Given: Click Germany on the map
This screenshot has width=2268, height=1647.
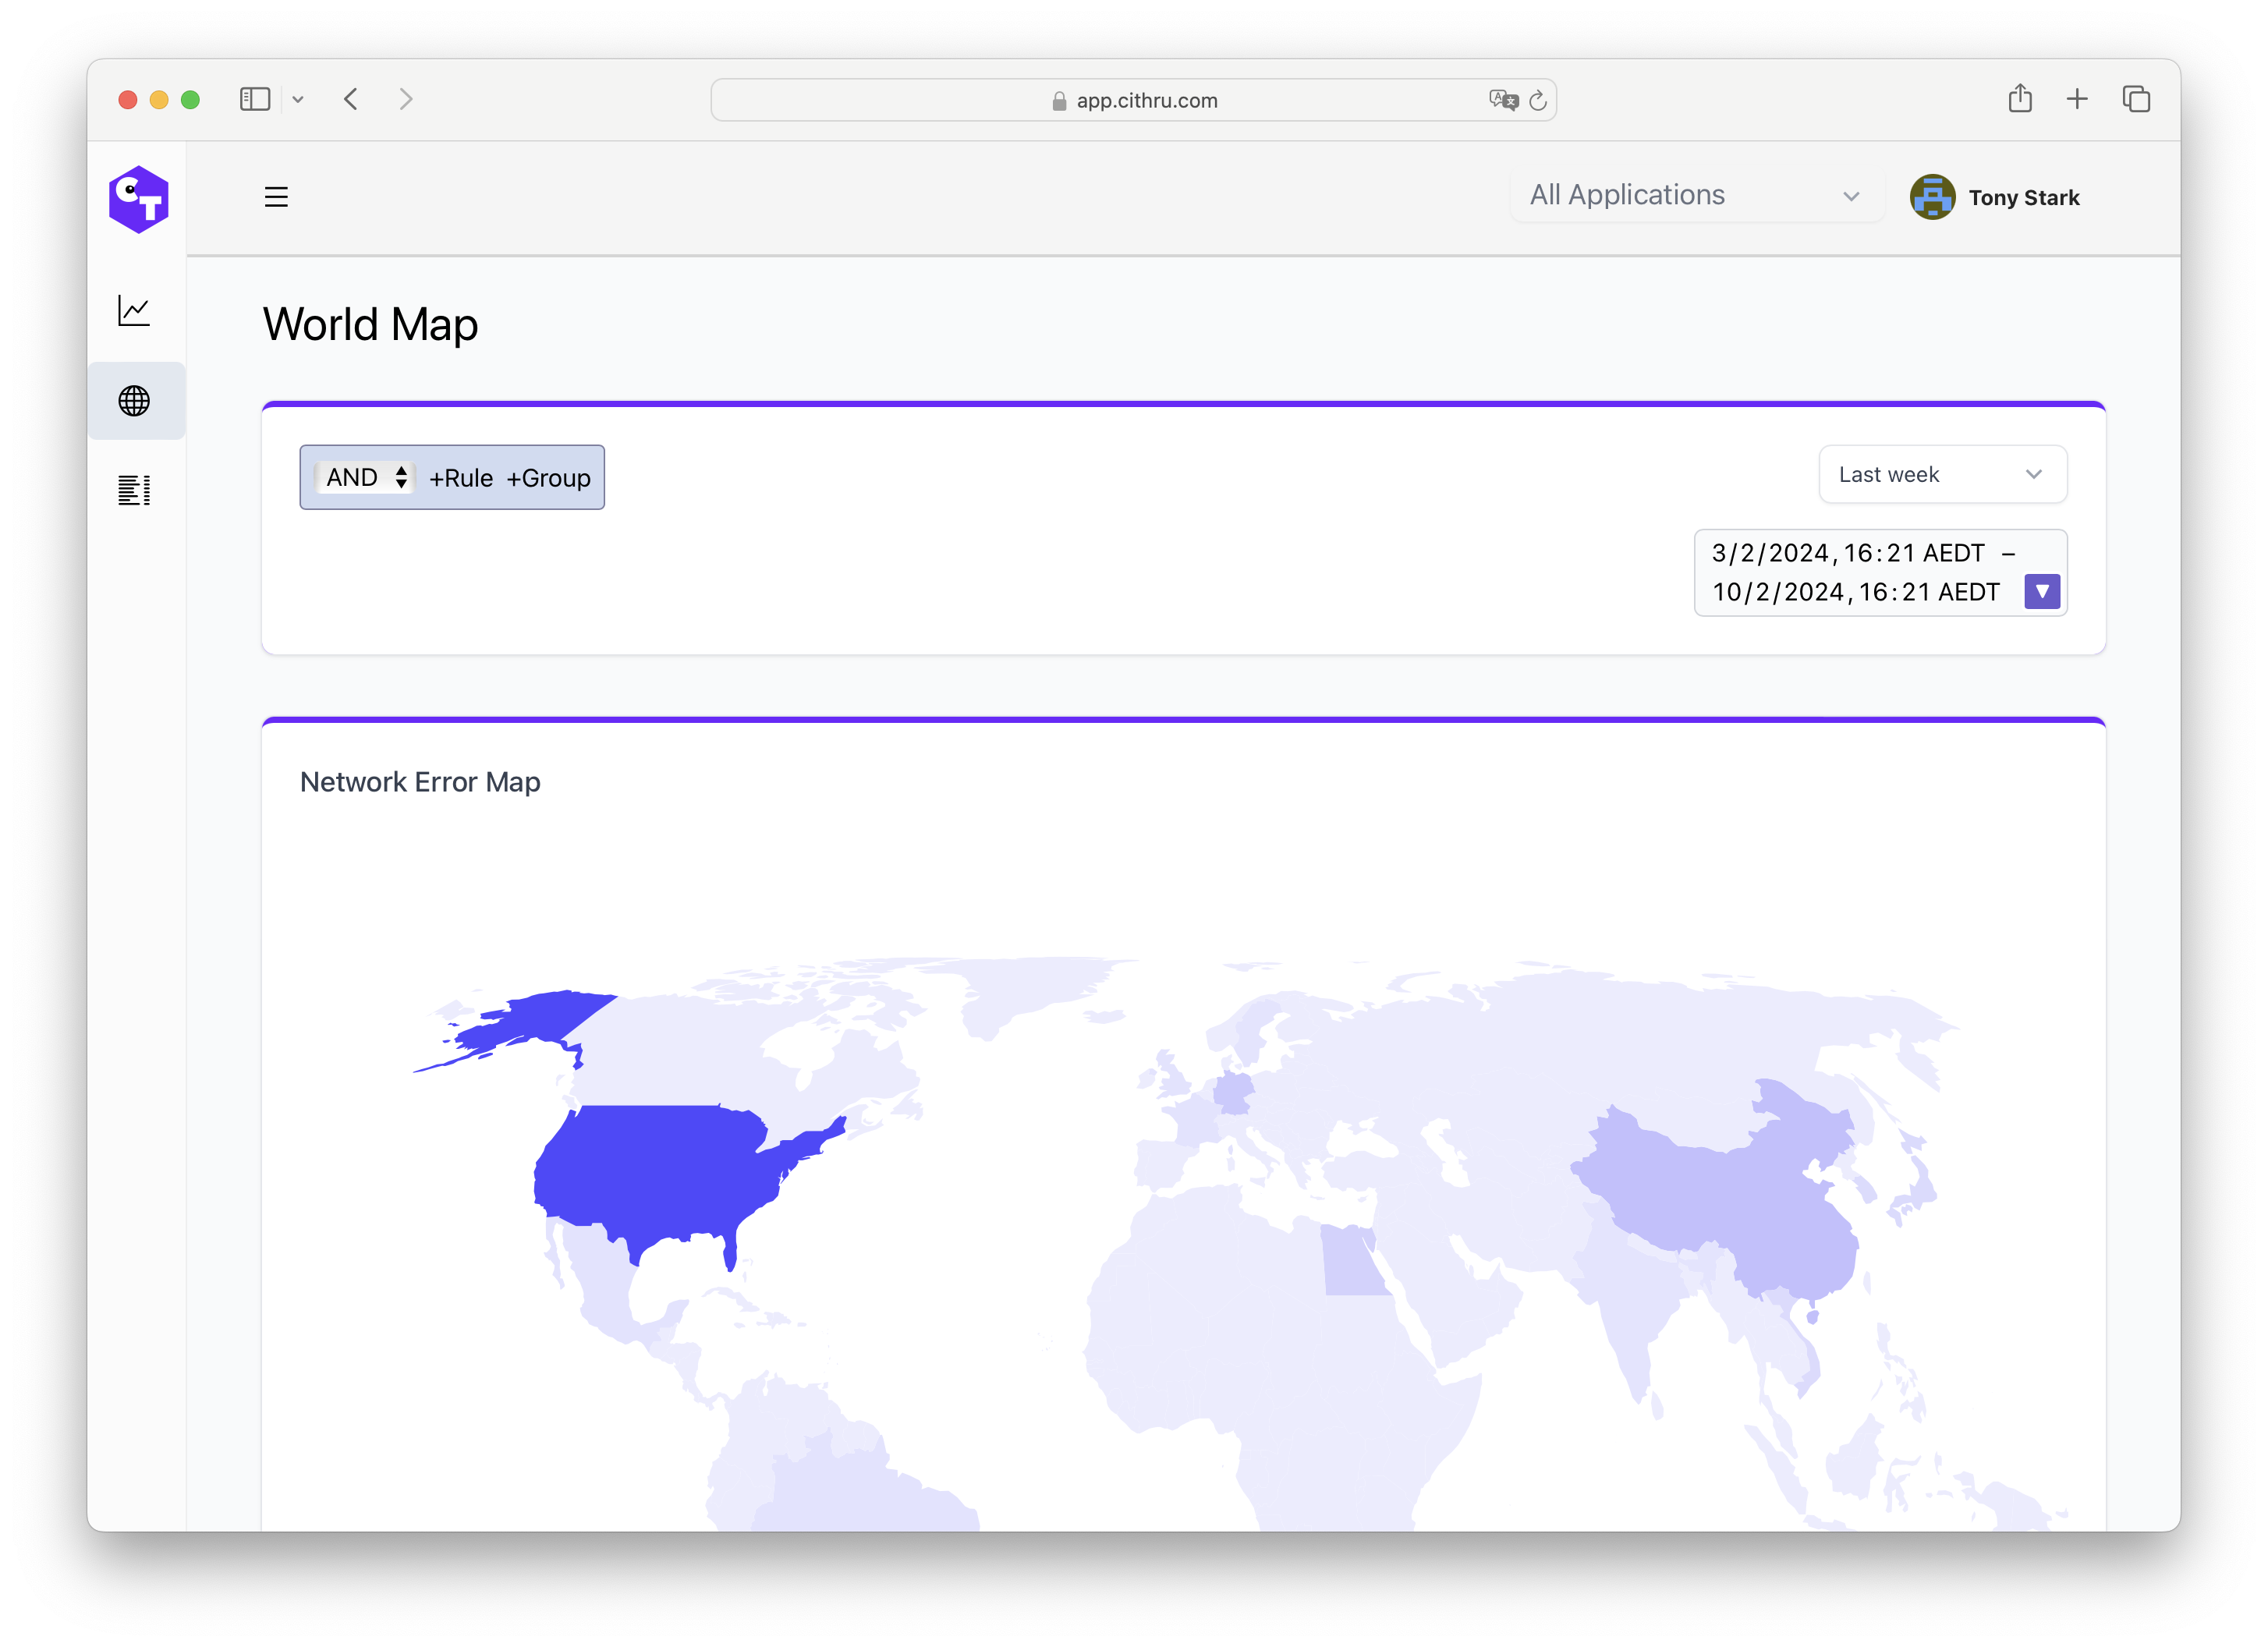Looking at the screenshot, I should pos(1232,1093).
